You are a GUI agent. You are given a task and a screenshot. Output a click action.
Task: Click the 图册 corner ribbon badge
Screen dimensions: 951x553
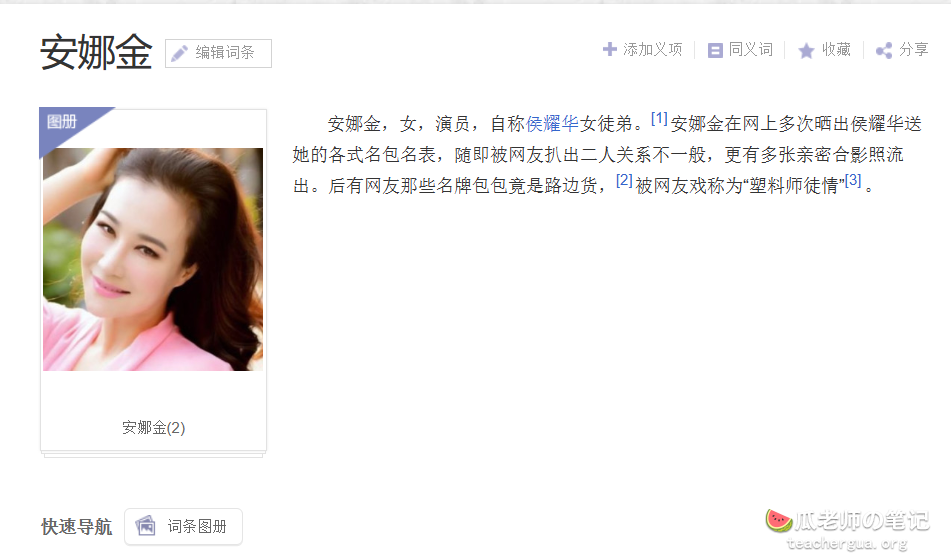click(68, 126)
